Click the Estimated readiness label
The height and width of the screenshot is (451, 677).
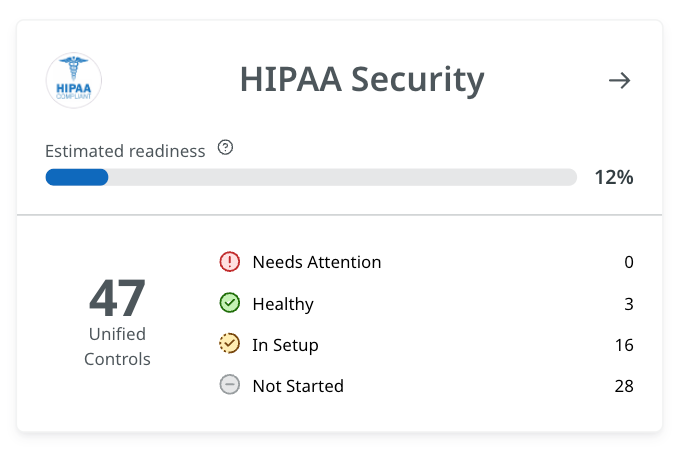pyautogui.click(x=125, y=151)
